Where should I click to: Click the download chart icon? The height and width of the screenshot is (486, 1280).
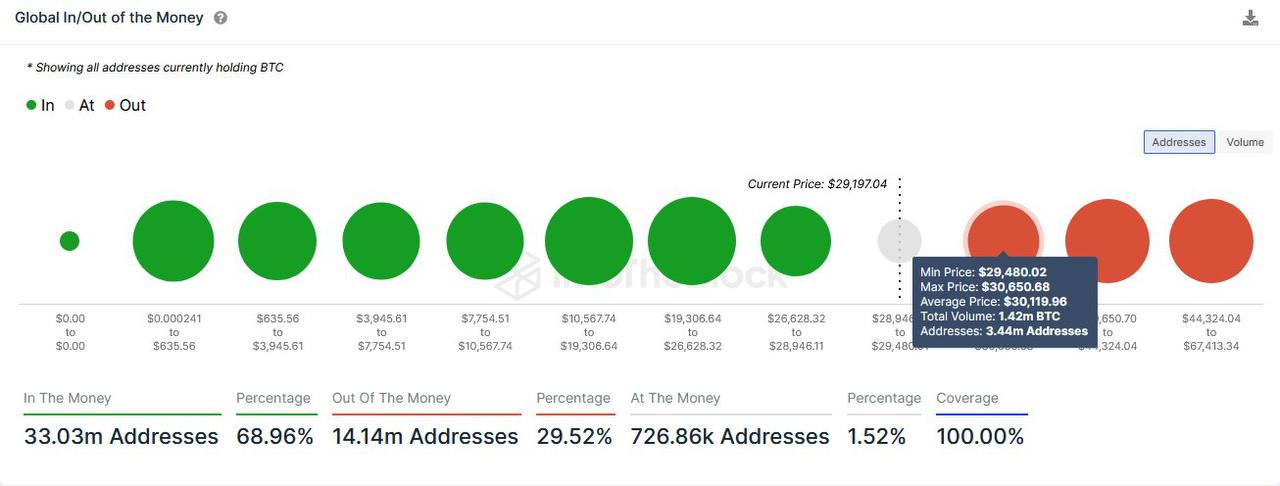[1250, 18]
